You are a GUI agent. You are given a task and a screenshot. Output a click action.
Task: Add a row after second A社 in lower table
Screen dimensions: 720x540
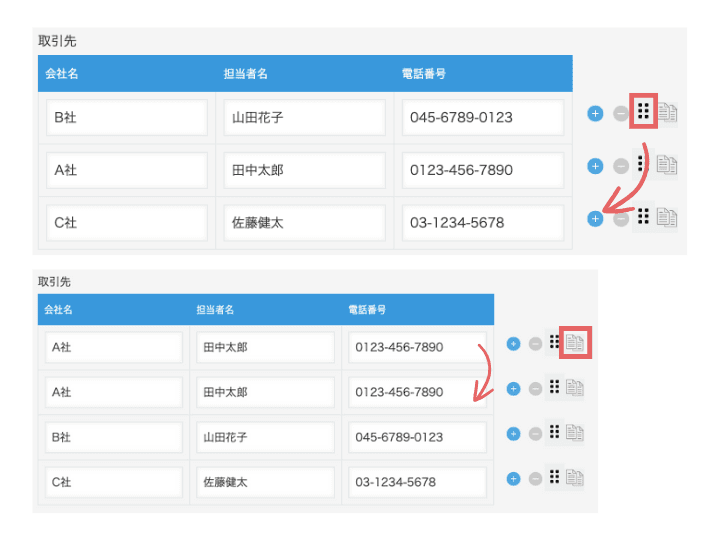point(513,389)
